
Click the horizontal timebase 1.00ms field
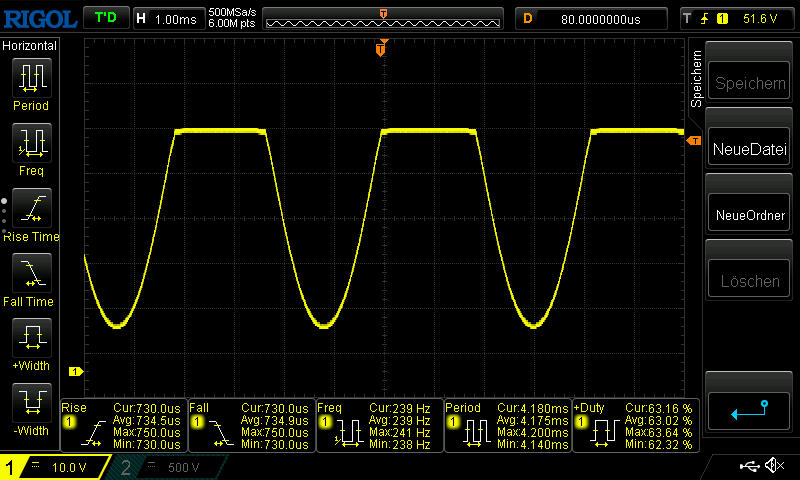click(x=168, y=19)
